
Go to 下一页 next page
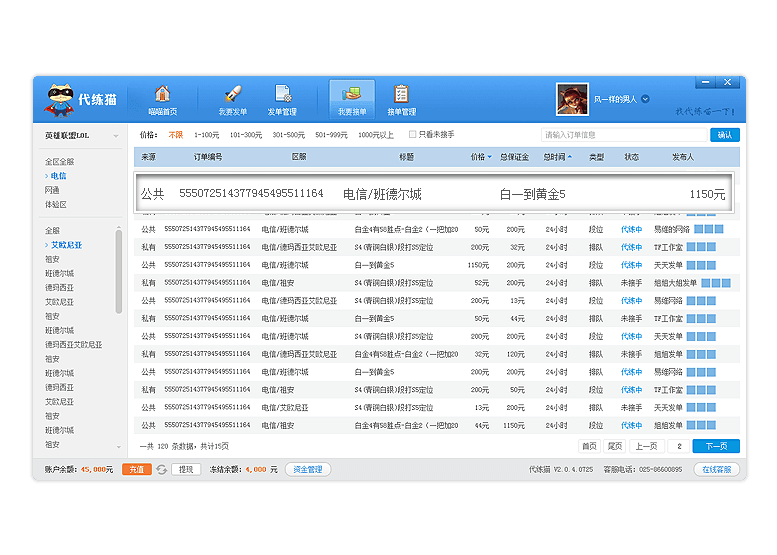click(x=716, y=446)
